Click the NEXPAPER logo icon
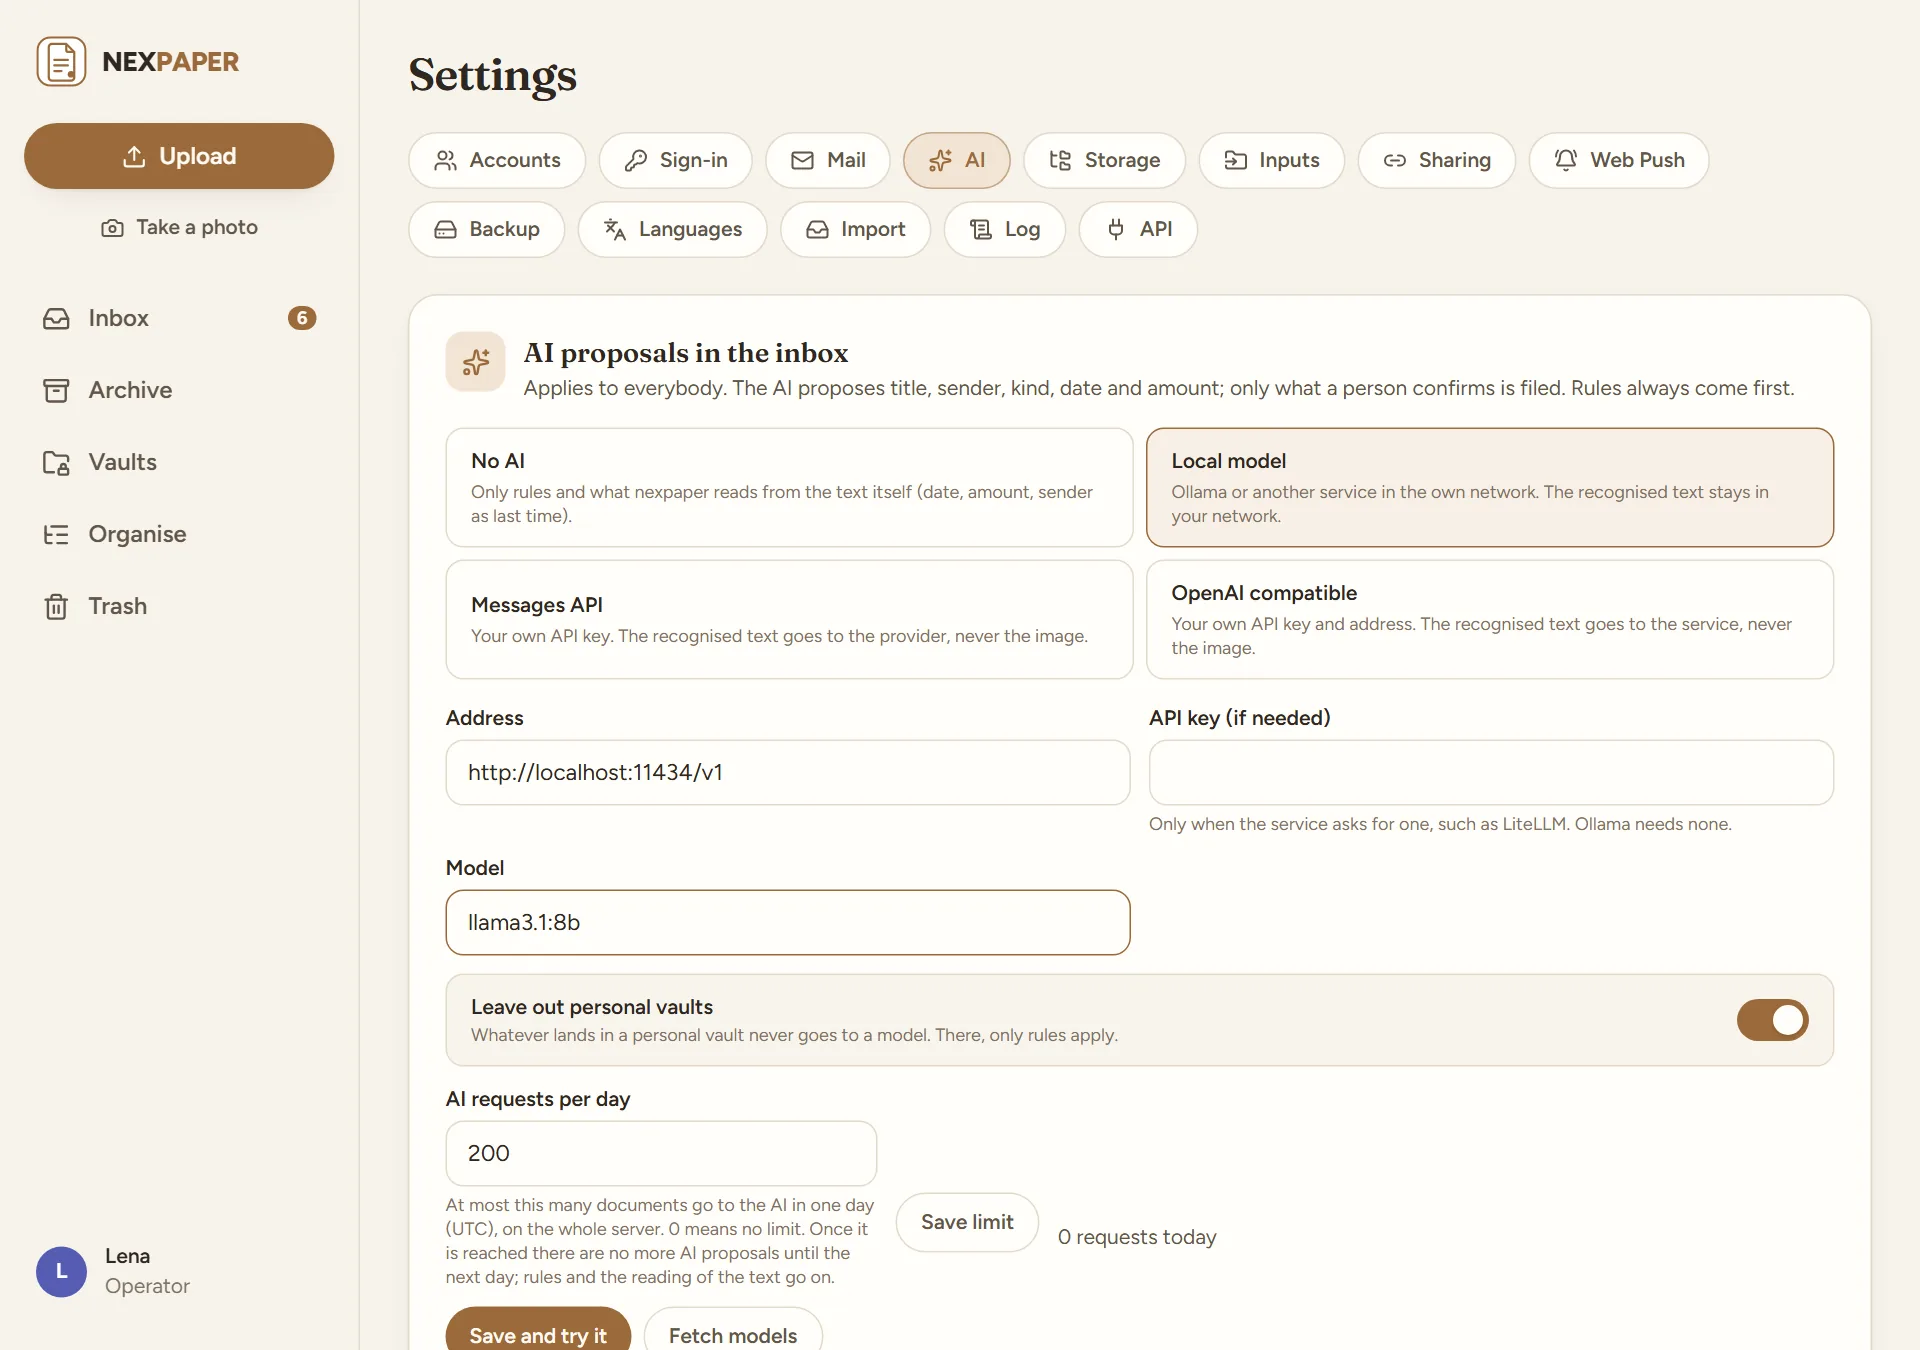Screen dimensions: 1920x1350 pyautogui.click(x=61, y=62)
